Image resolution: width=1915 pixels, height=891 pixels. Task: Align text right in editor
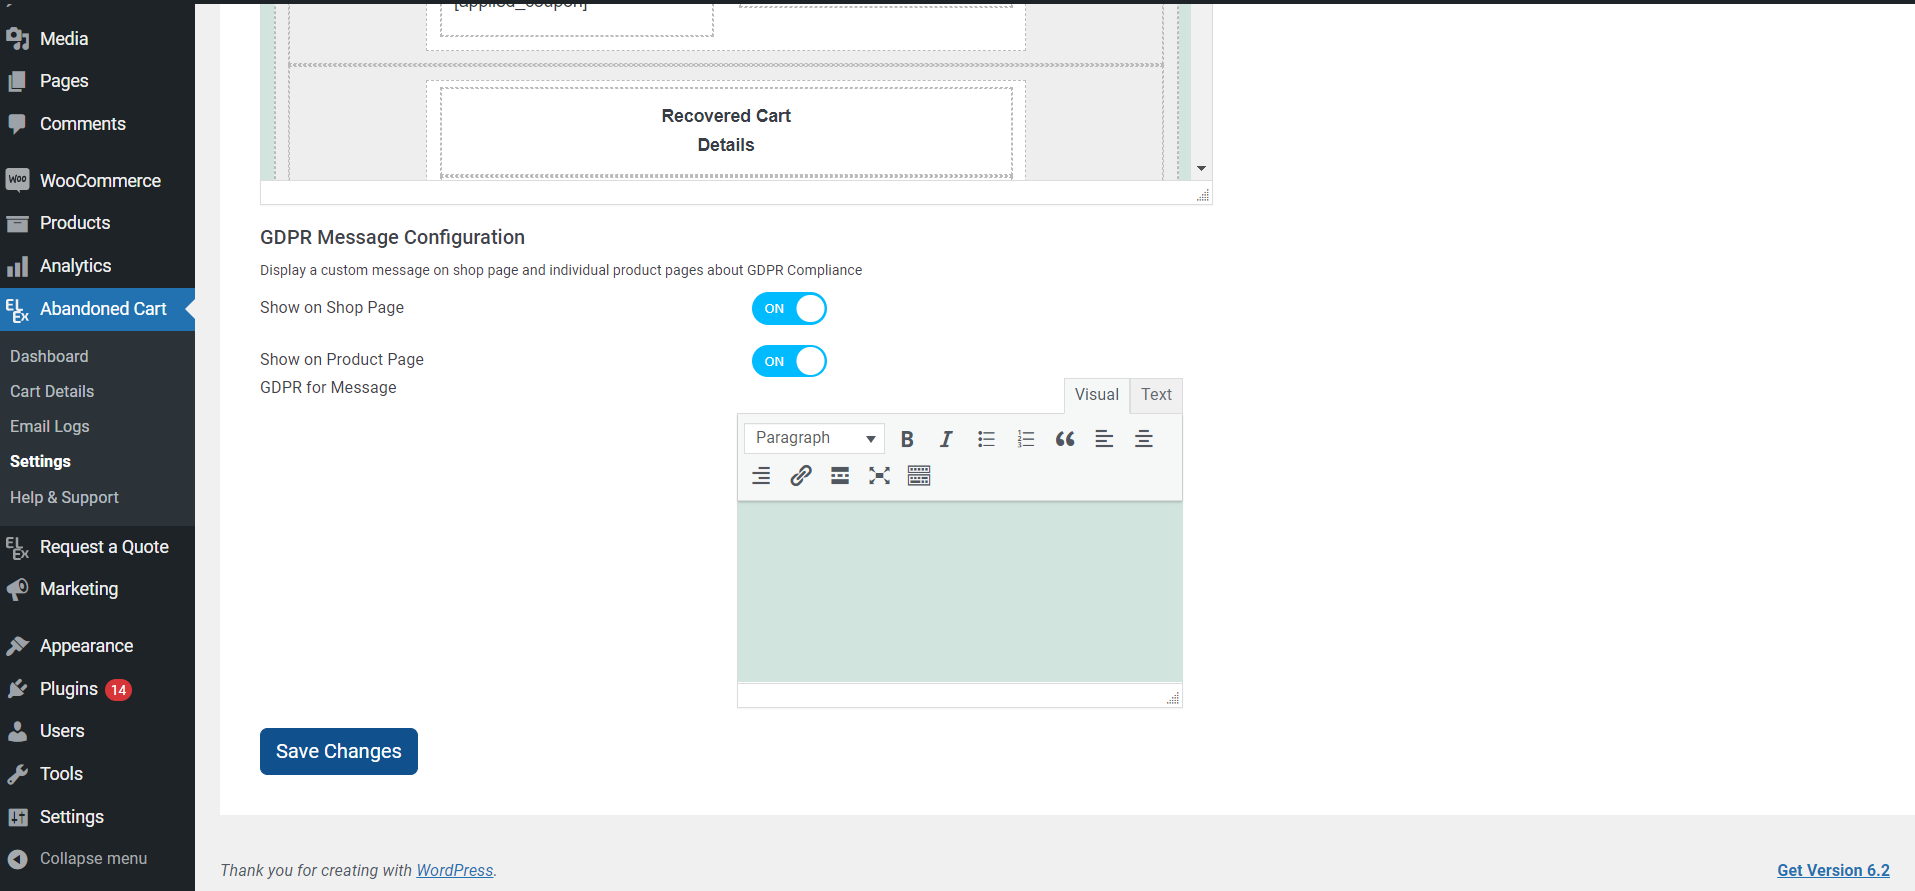pyautogui.click(x=761, y=476)
